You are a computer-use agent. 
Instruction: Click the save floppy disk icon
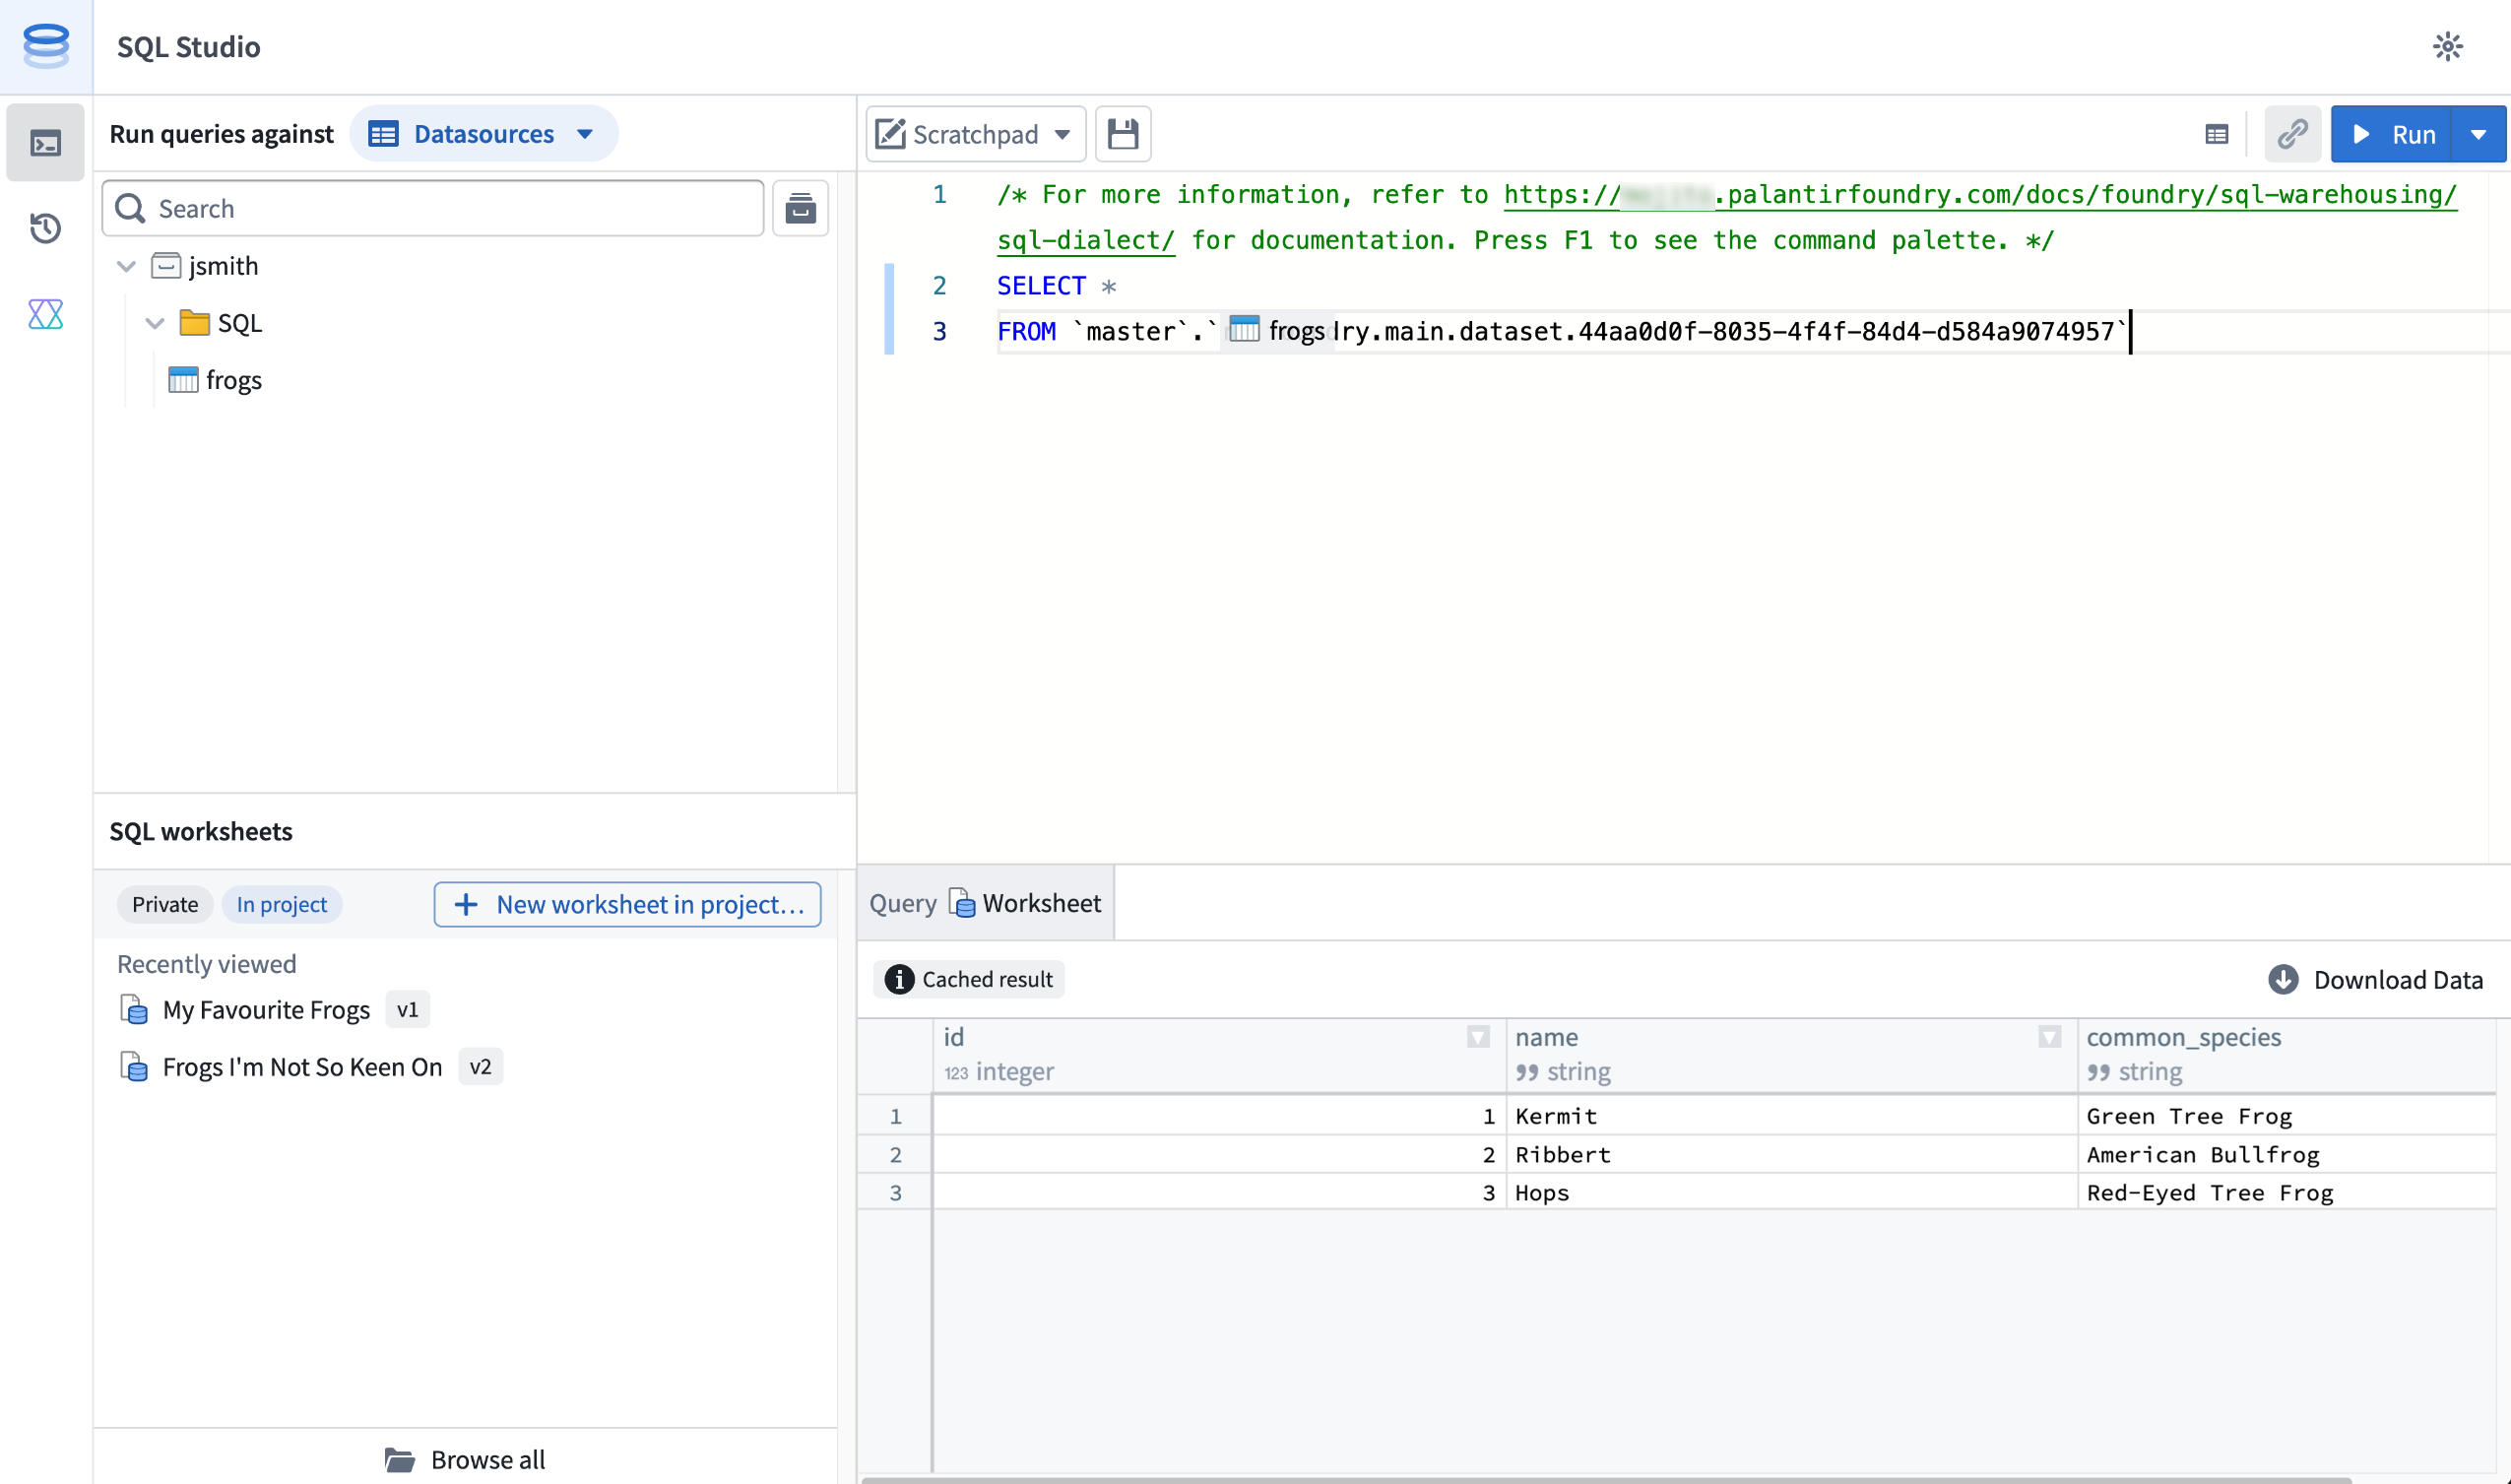1123,134
